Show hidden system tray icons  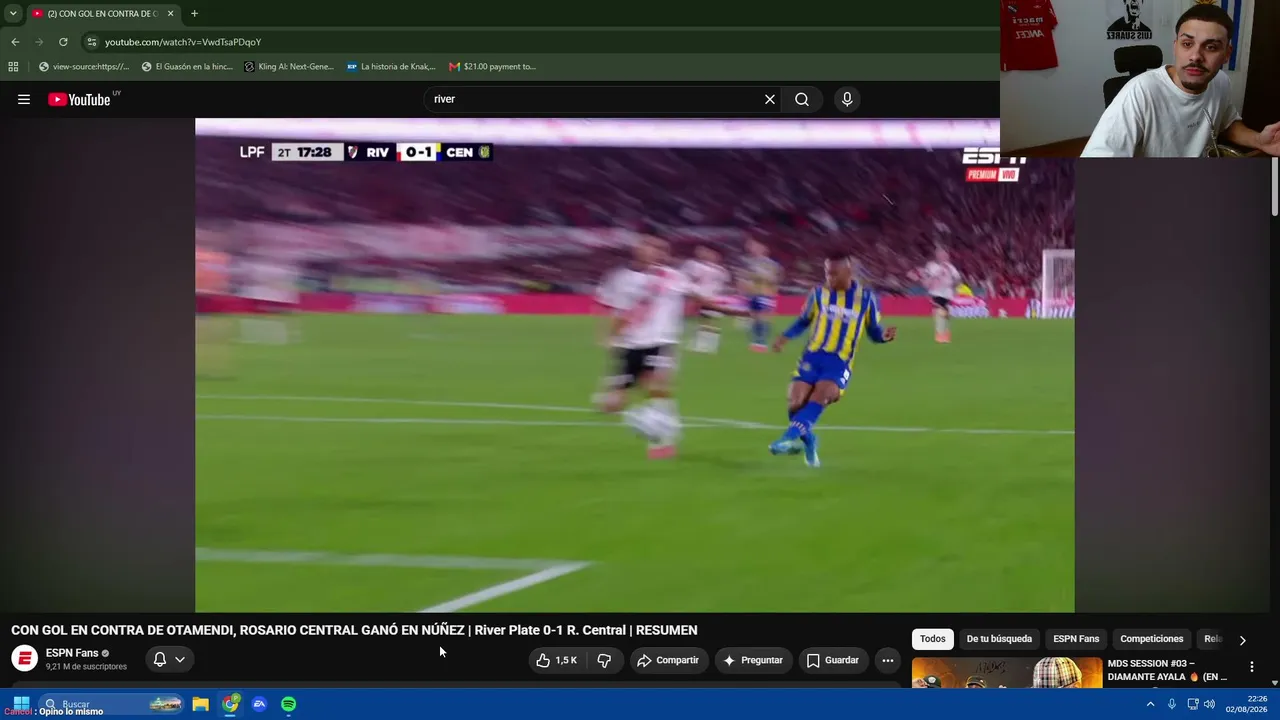(x=1150, y=704)
